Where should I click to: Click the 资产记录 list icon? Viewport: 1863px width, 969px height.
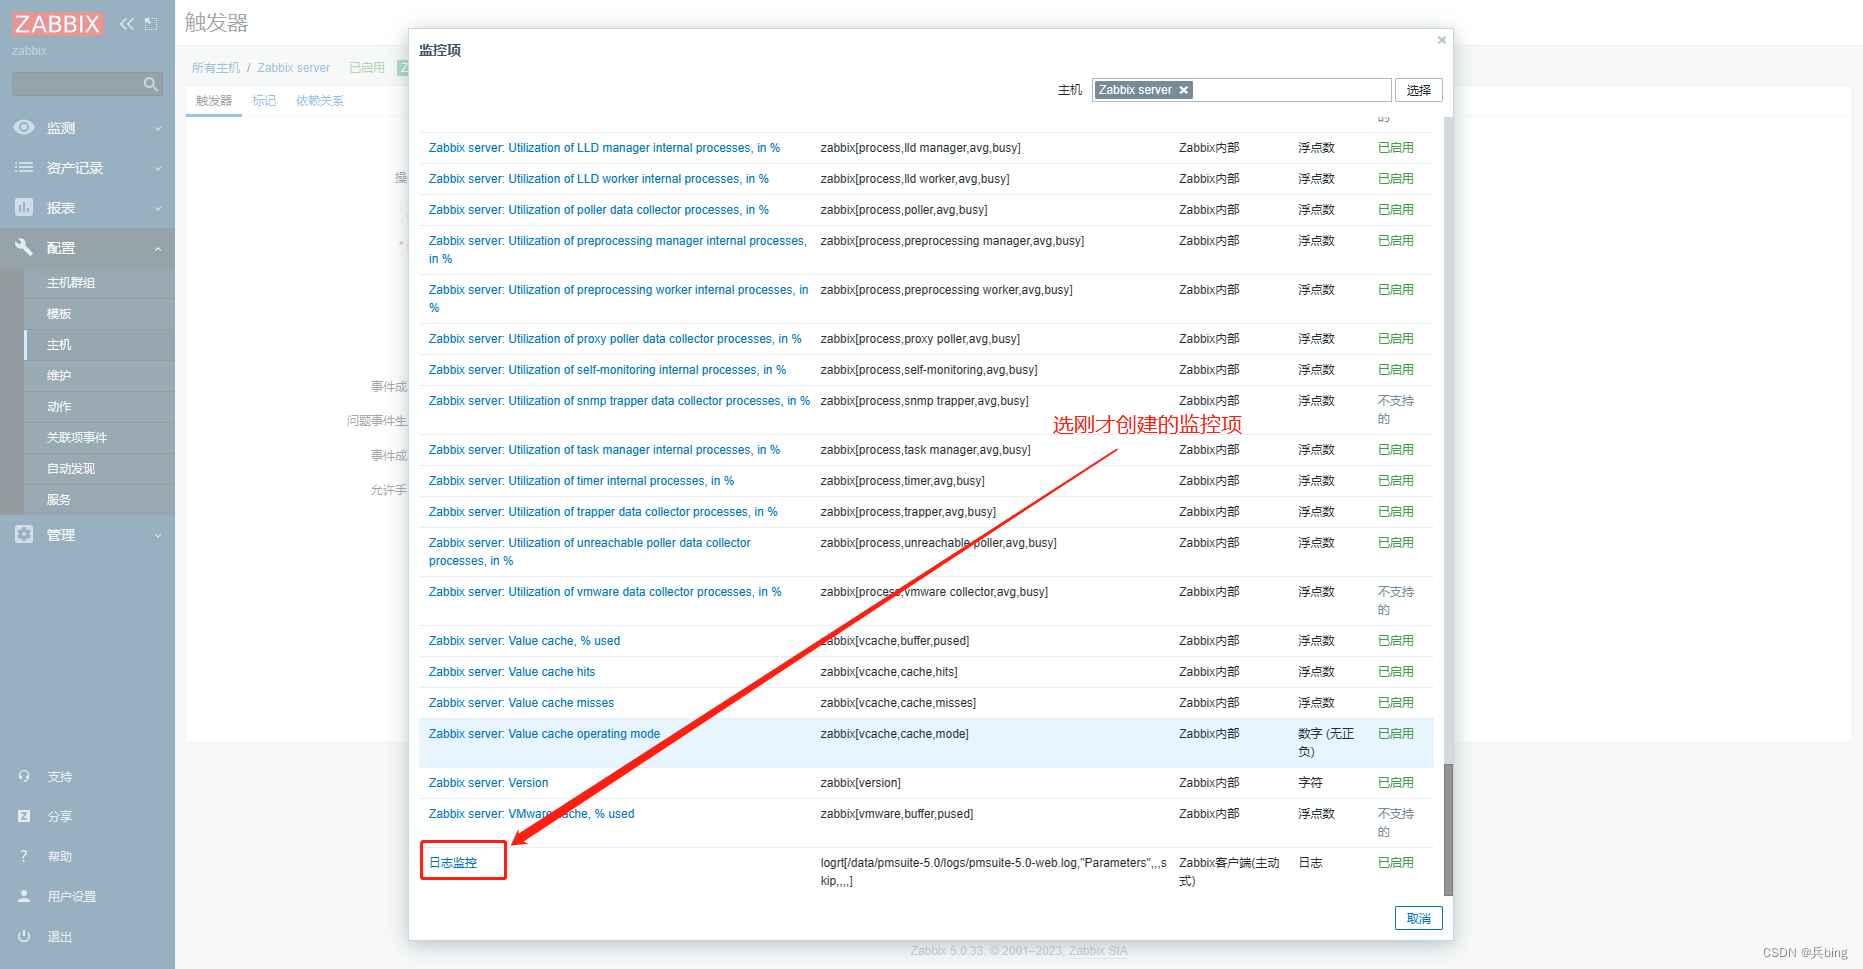tap(24, 167)
